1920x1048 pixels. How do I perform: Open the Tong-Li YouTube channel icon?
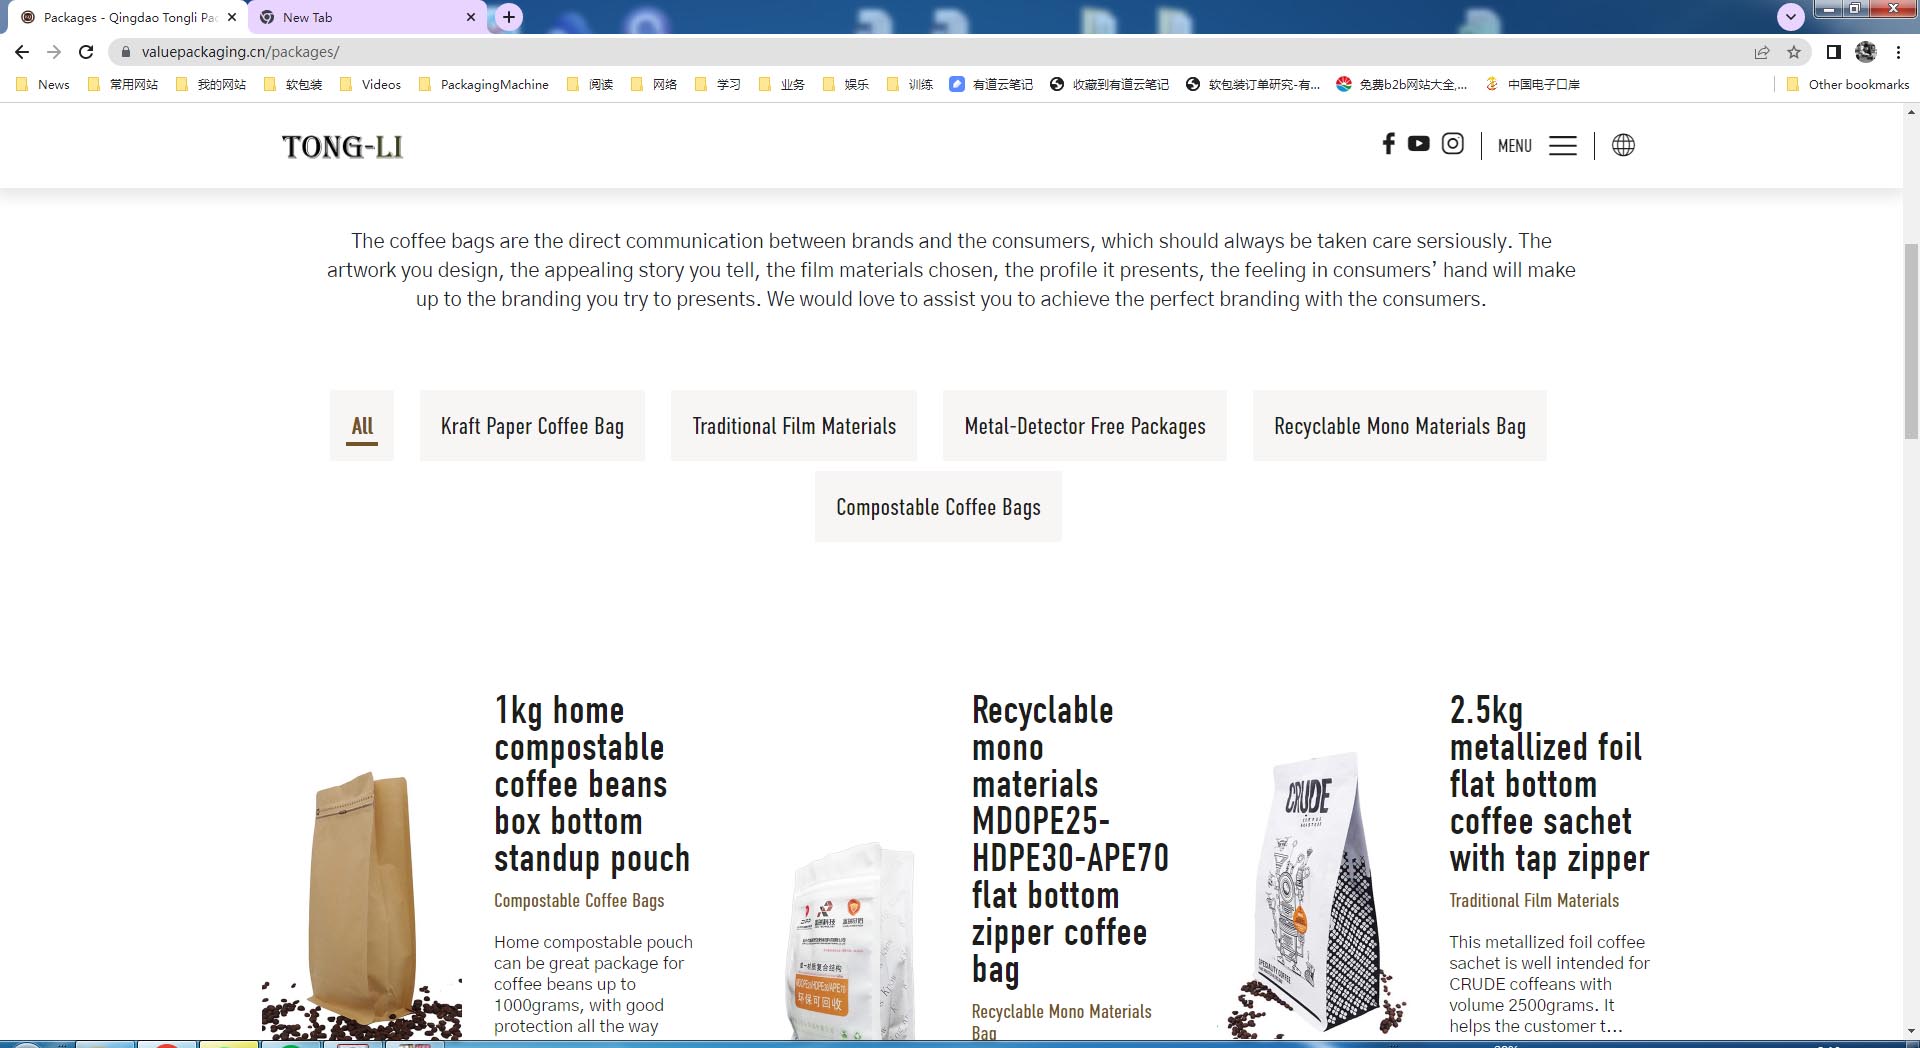[x=1418, y=144]
